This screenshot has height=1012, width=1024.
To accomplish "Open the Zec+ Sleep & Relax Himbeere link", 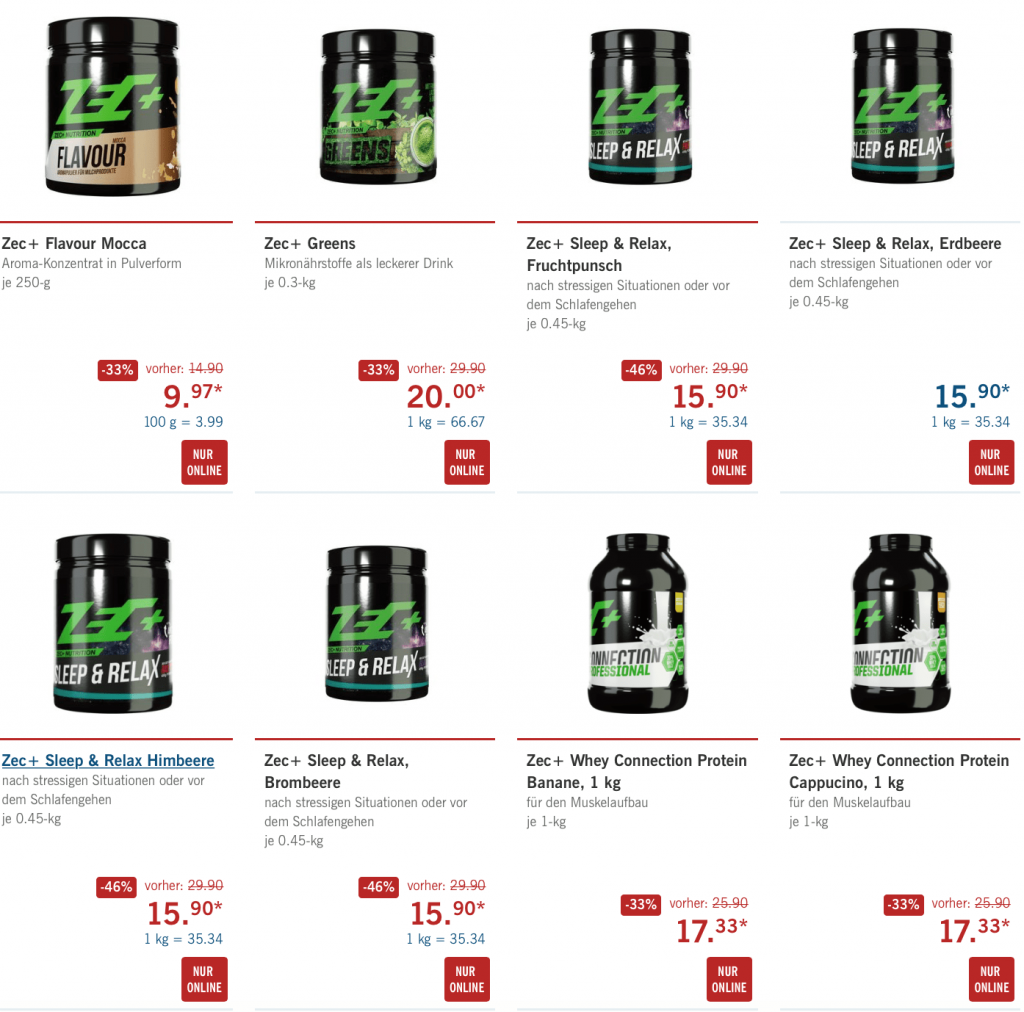I will [108, 761].
